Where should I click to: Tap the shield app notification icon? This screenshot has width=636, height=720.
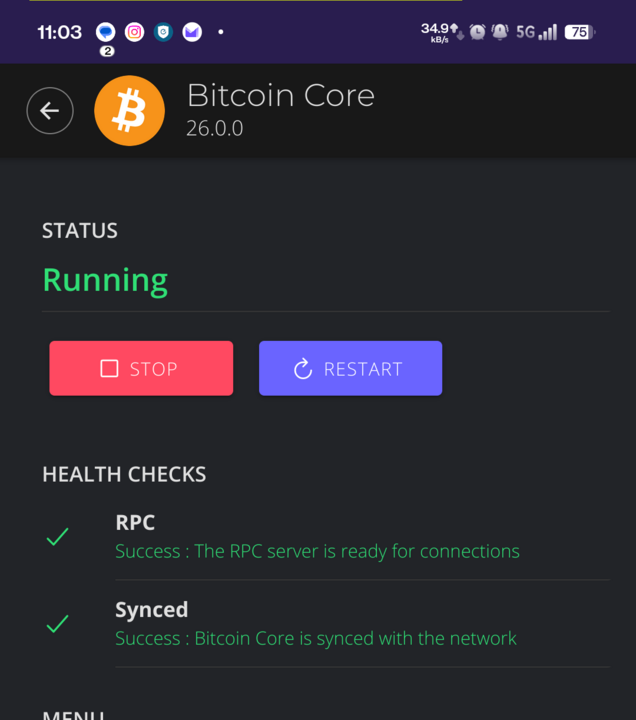tap(163, 32)
